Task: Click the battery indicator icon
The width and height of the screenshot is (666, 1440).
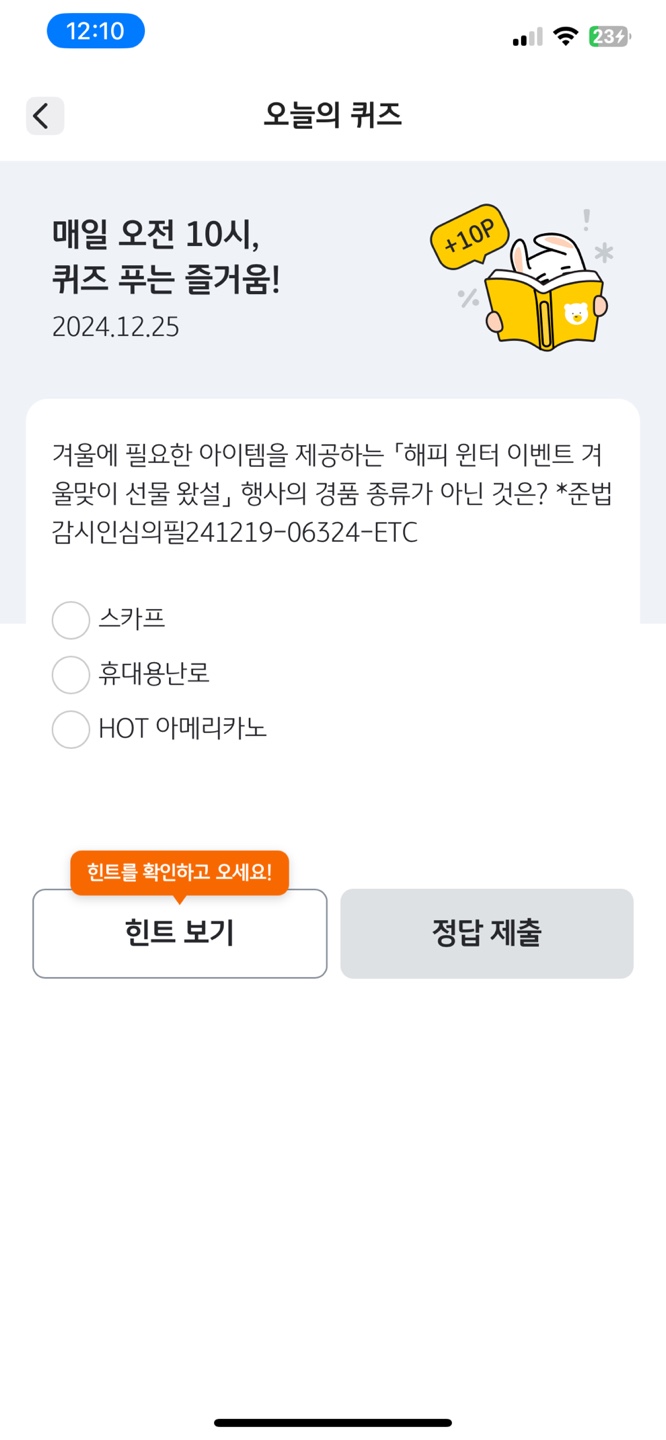Action: pyautogui.click(x=609, y=37)
